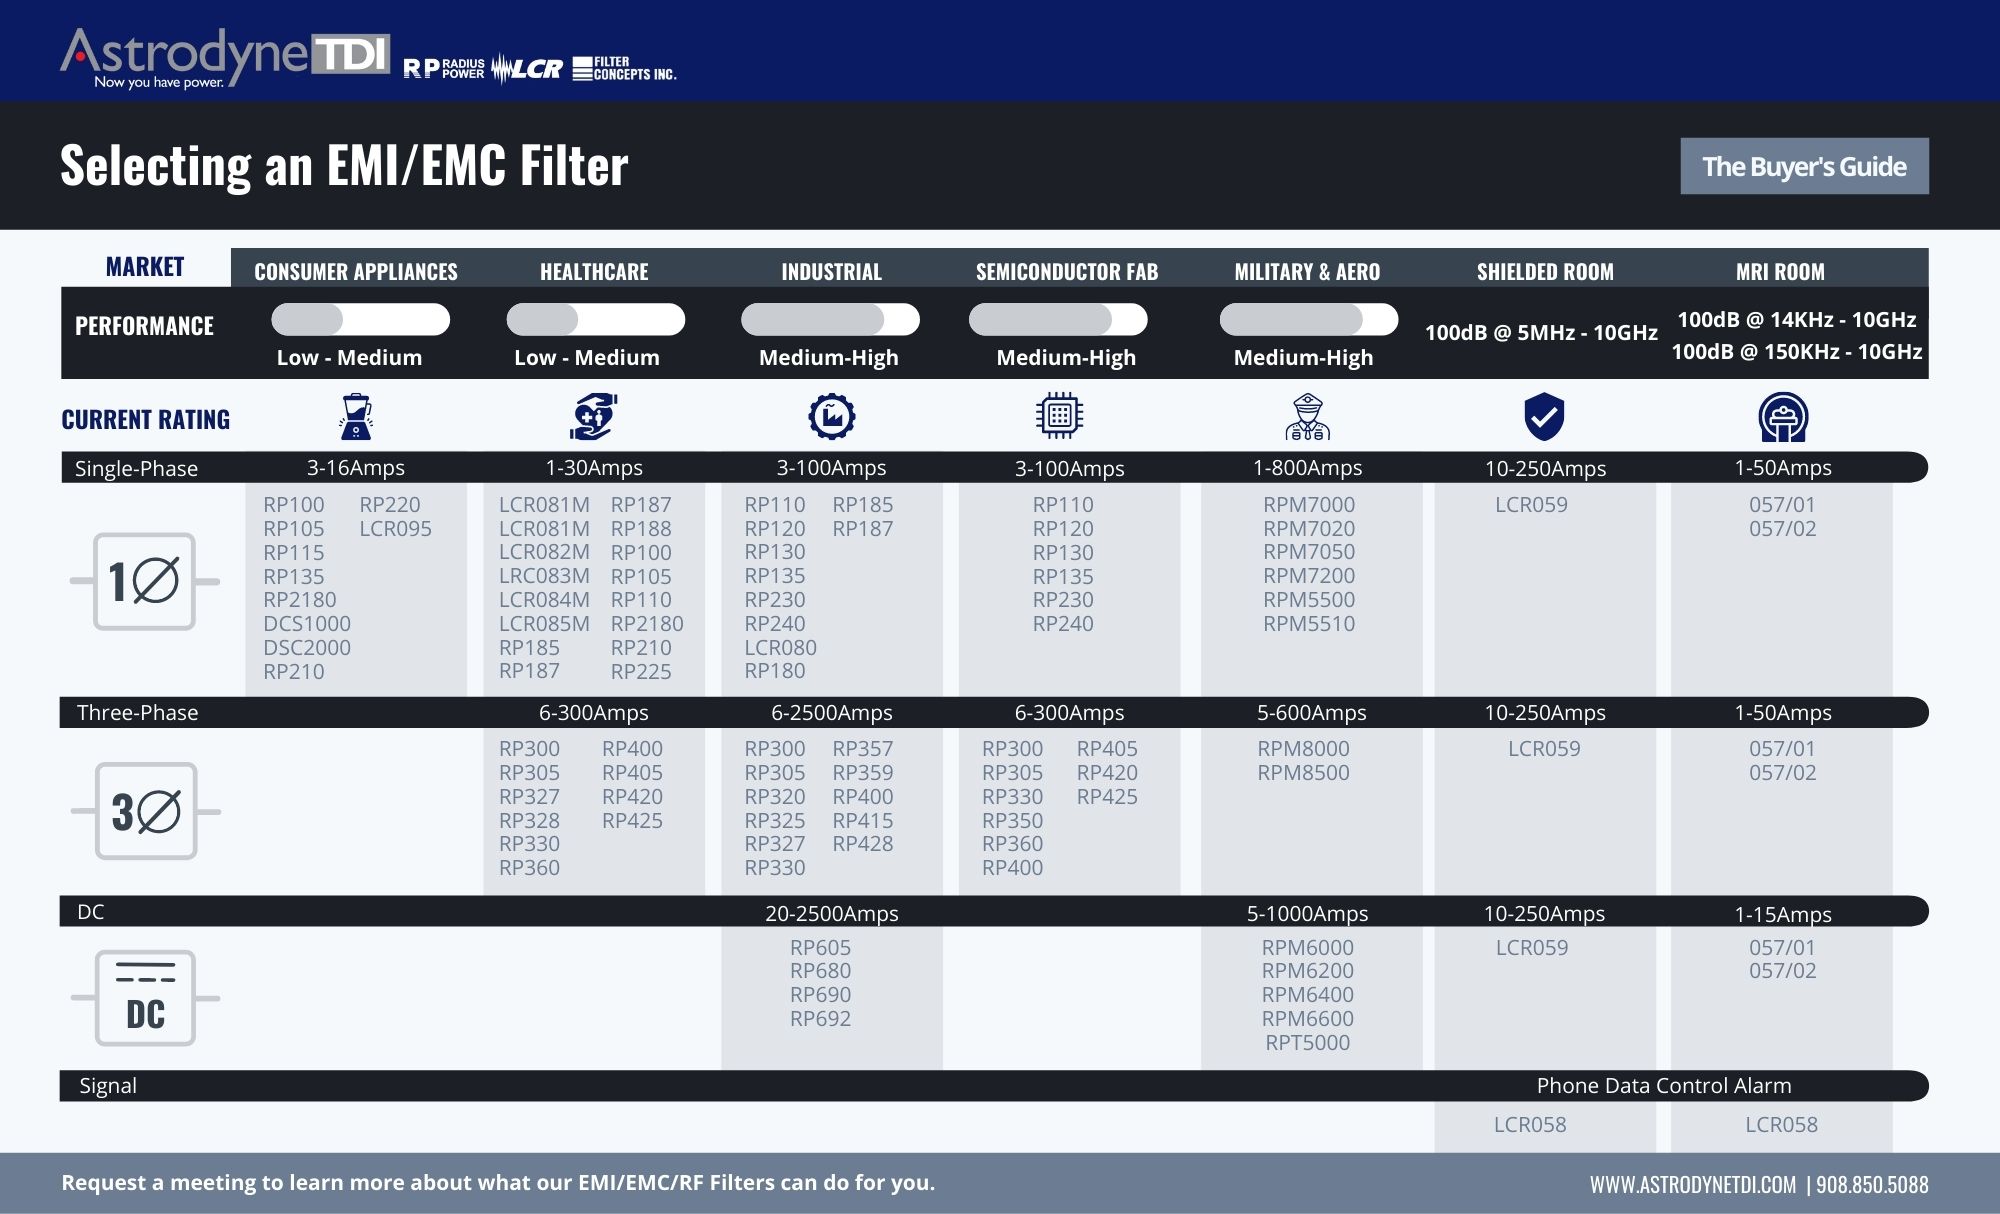
Task: Click the PERFORMANCE heading
Action: 144,326
